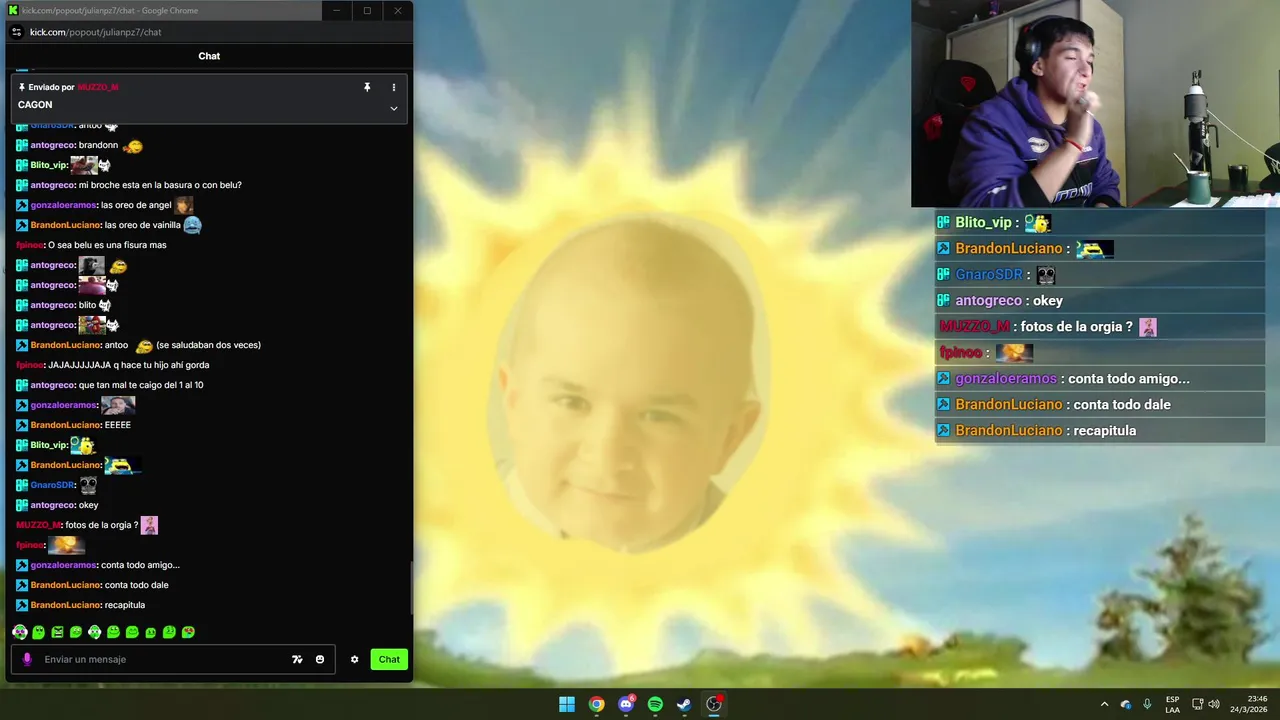Viewport: 1280px width, 720px height.
Task: Open Blito_vip username above antogreco mi broche
Action: tap(49, 165)
